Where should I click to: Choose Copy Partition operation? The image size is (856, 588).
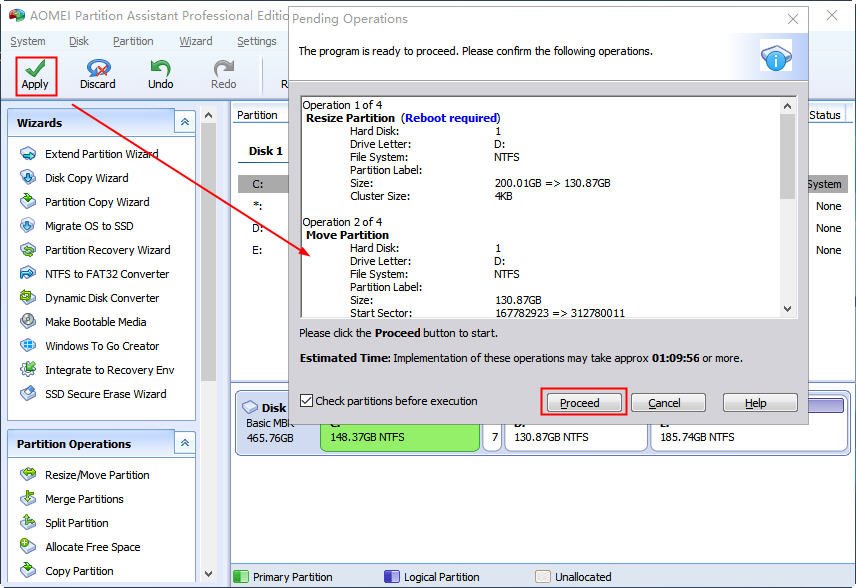[67, 571]
